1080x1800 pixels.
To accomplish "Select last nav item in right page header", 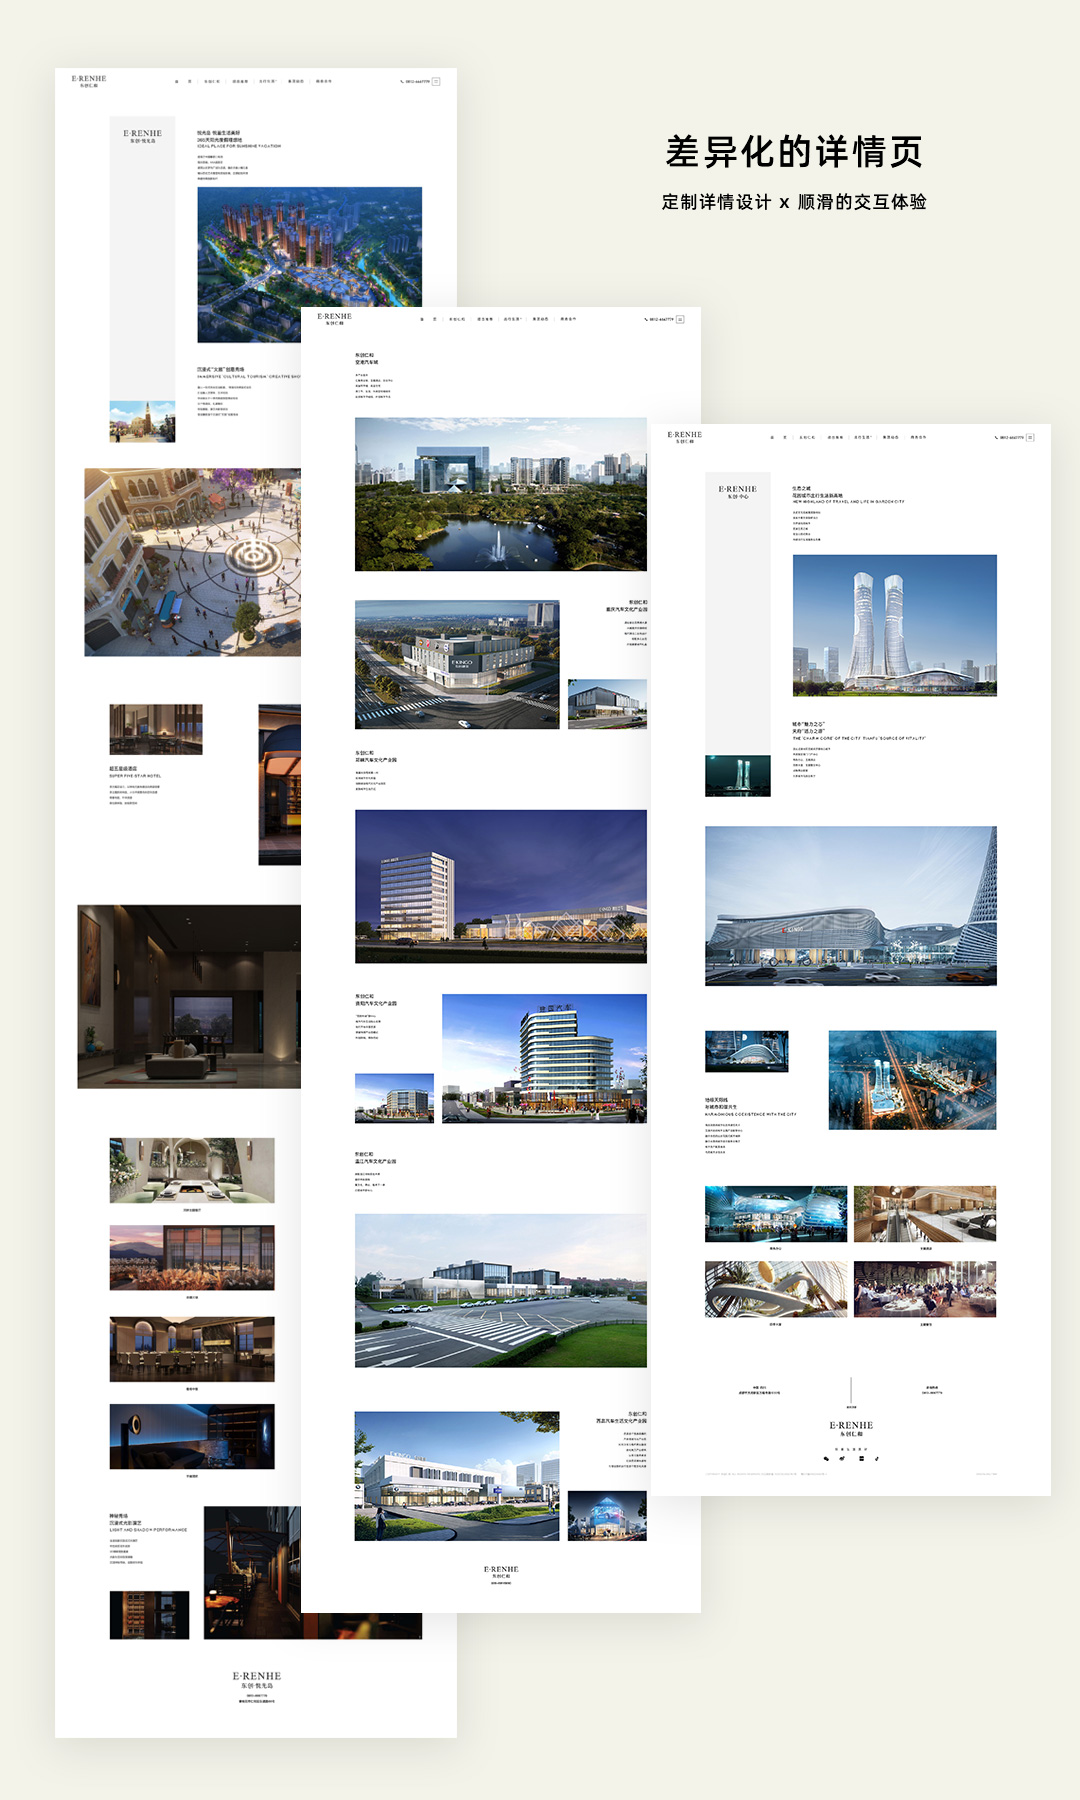I will (x=918, y=438).
